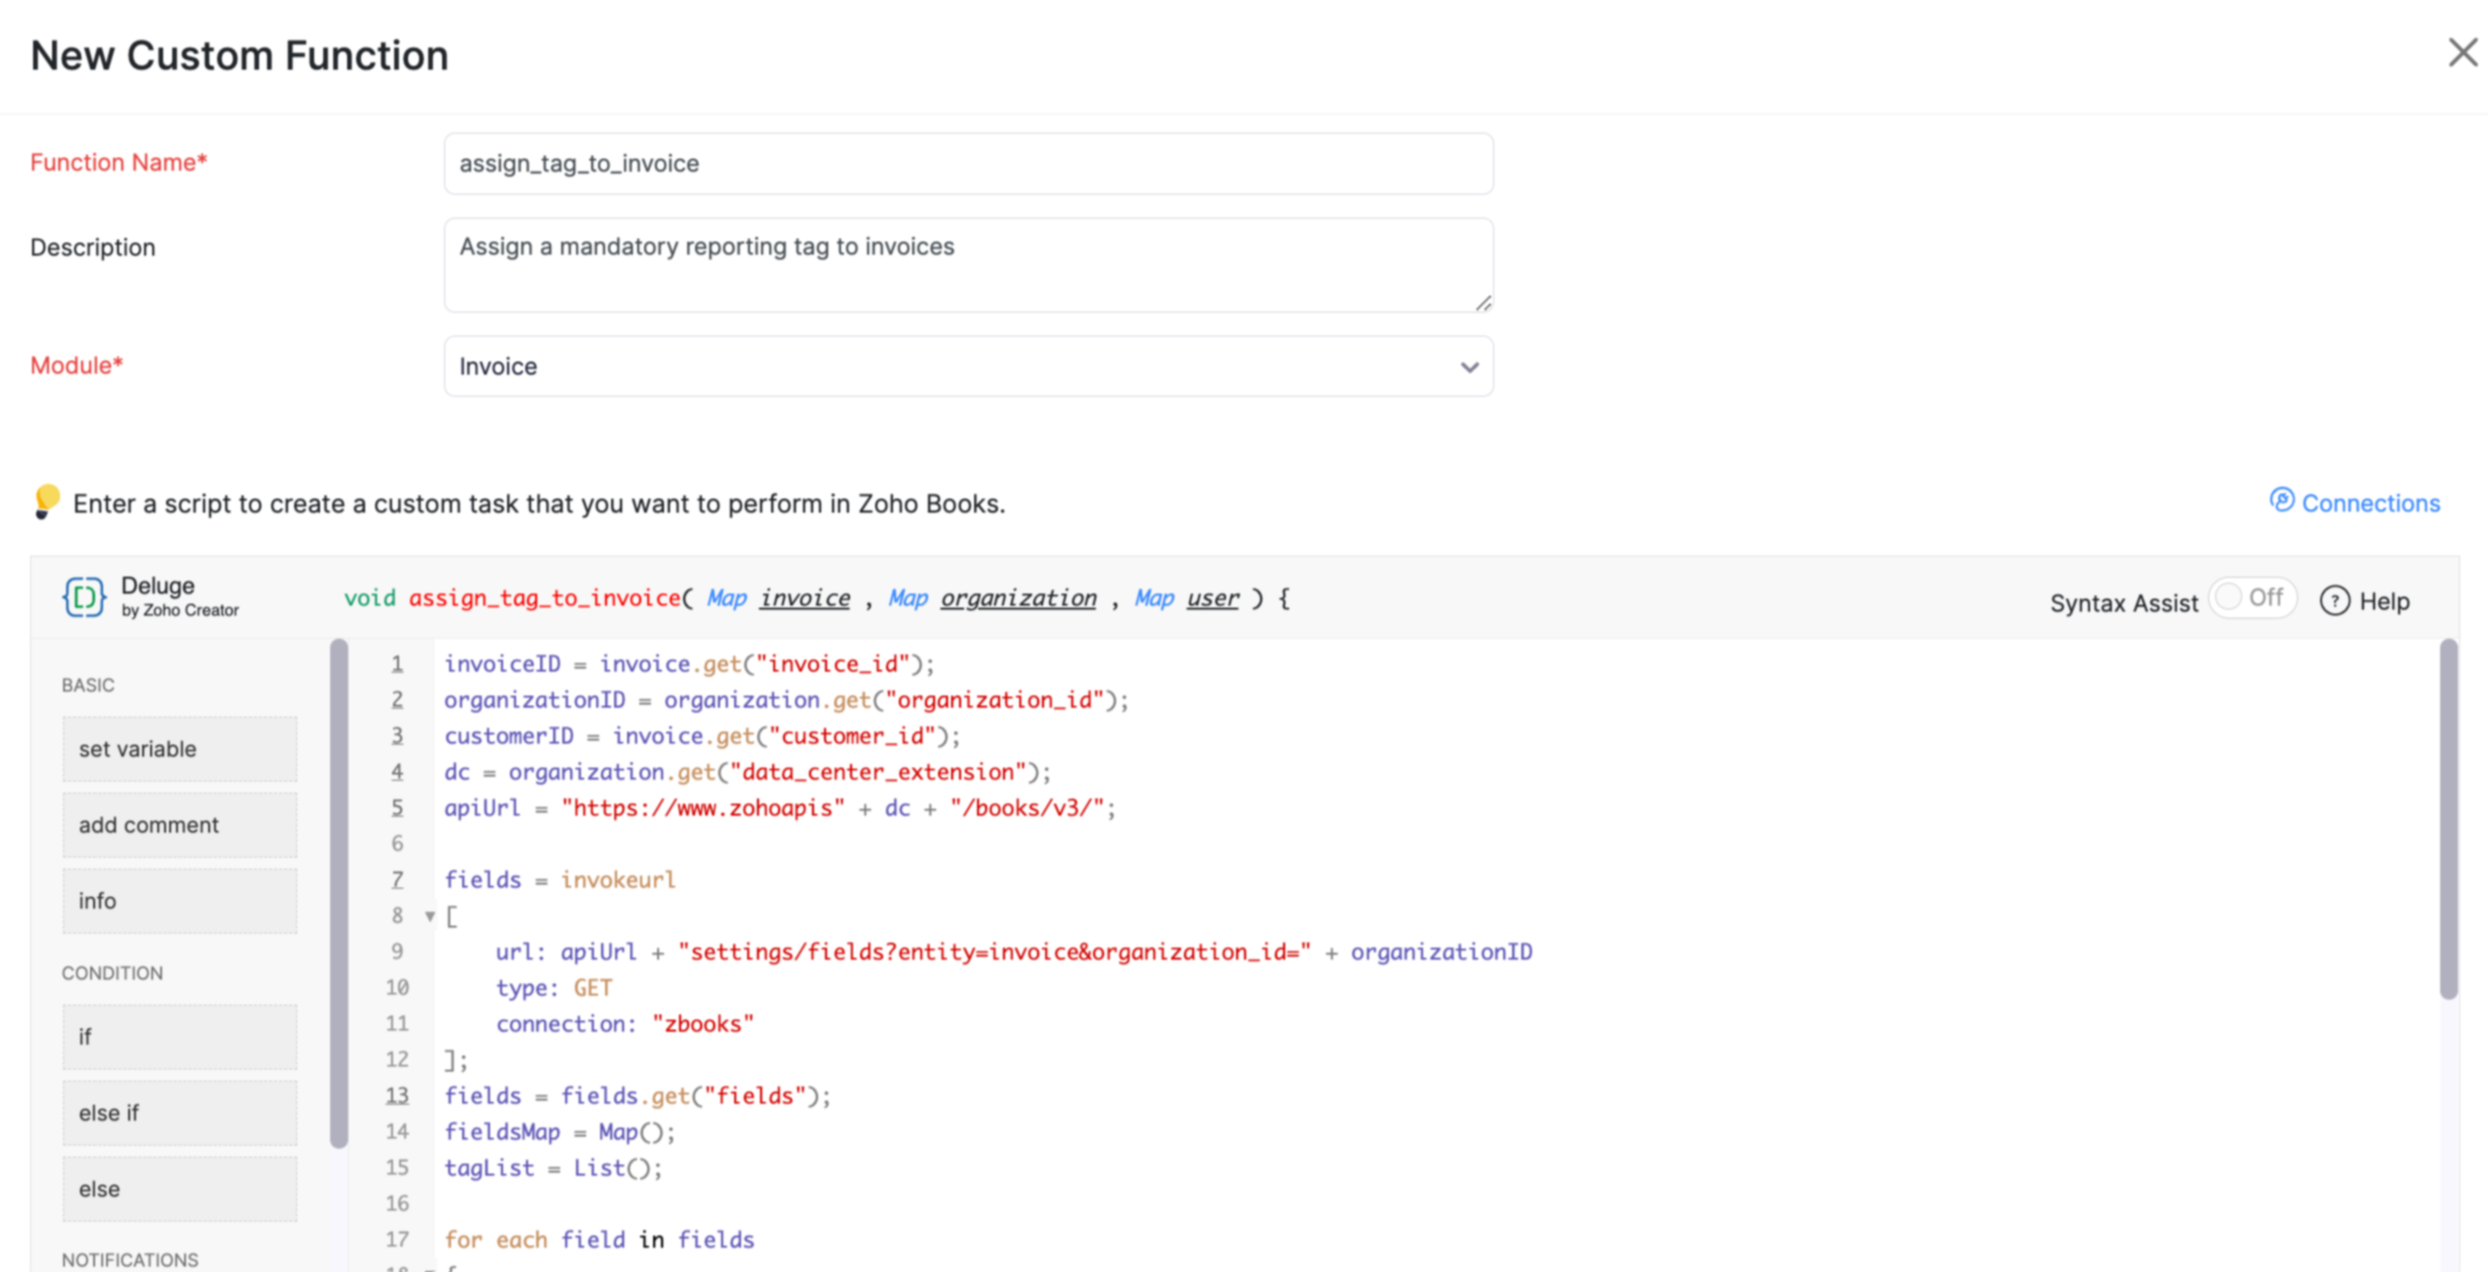
Task: Click the Connections icon
Action: 2281,500
